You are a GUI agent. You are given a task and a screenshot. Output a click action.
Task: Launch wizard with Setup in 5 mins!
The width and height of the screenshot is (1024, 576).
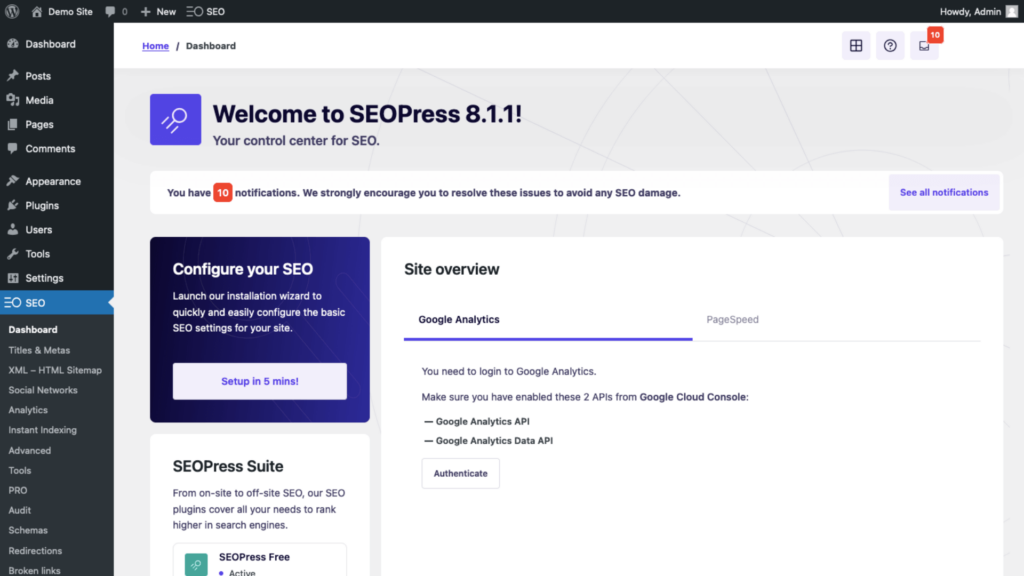(x=260, y=381)
